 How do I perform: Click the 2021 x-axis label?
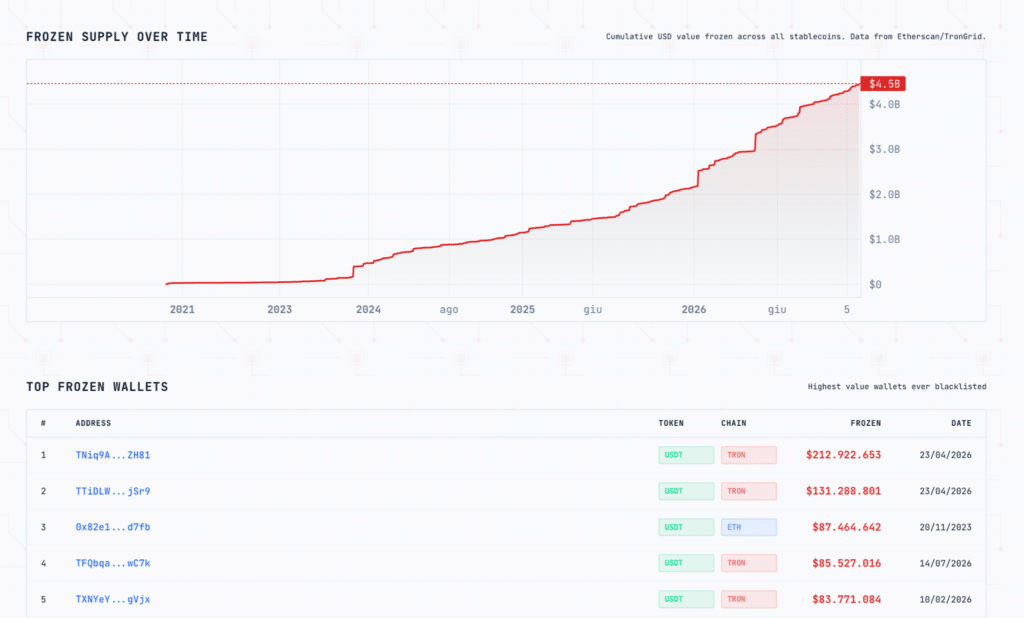(182, 310)
